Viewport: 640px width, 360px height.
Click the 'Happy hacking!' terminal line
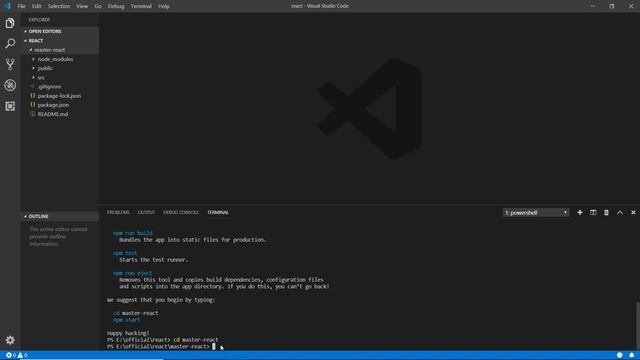pos(128,333)
